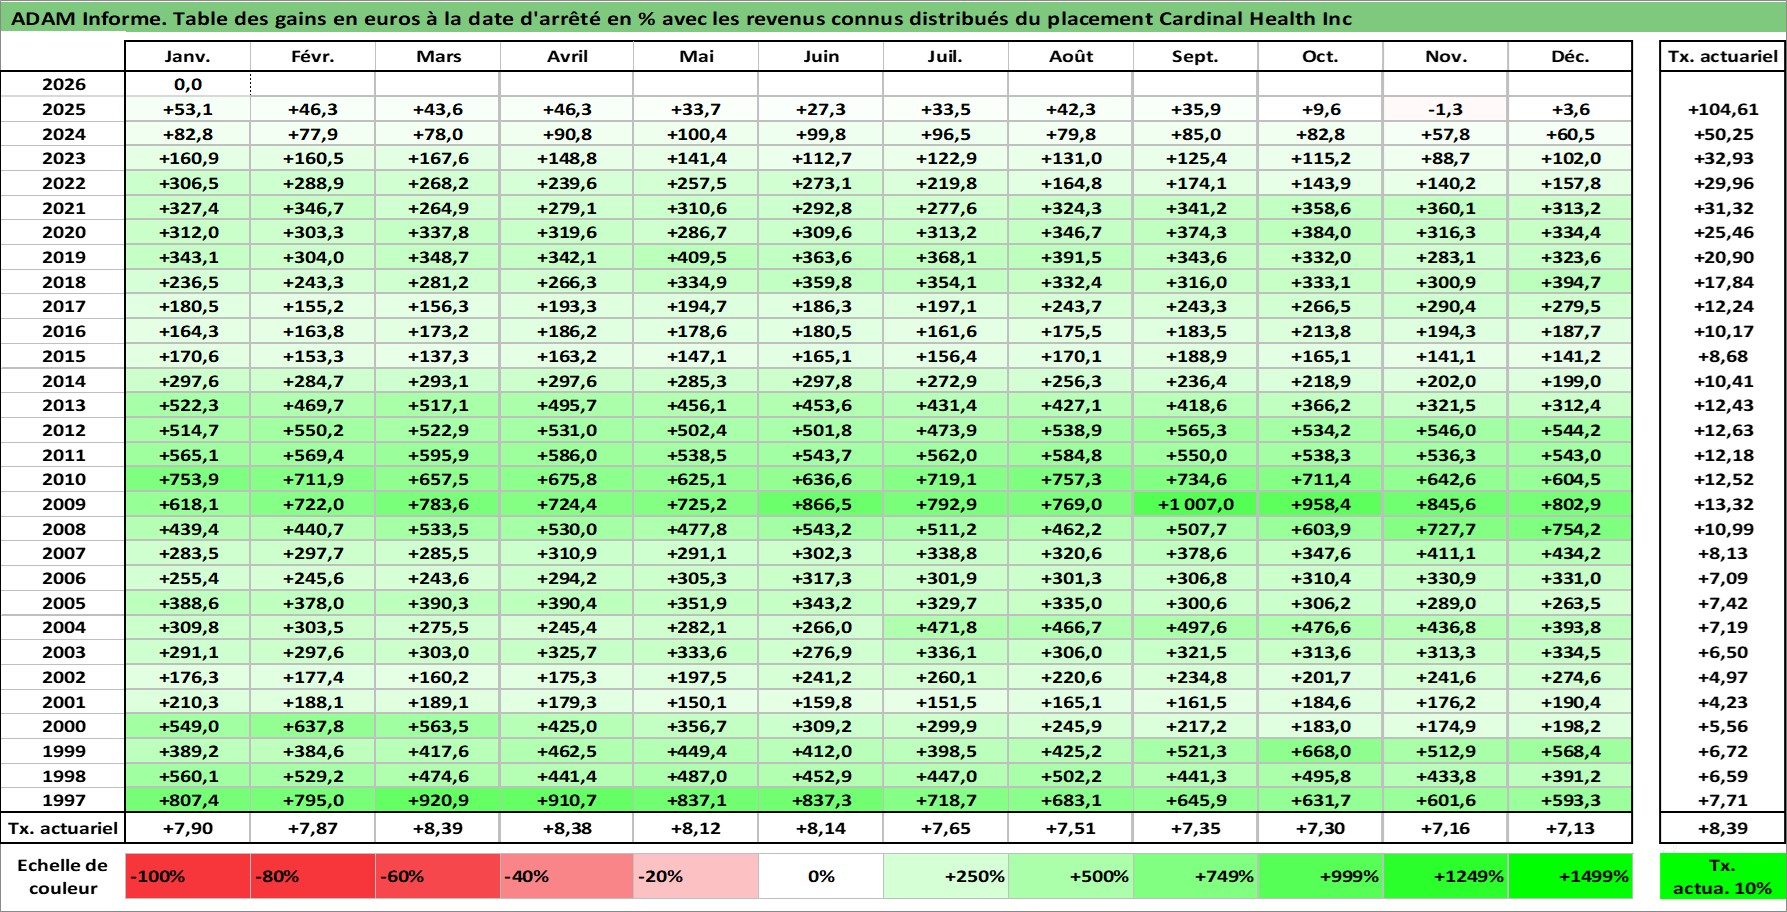Click the +471,8 cell in 2004 row
The width and height of the screenshot is (1787, 912).
[946, 627]
